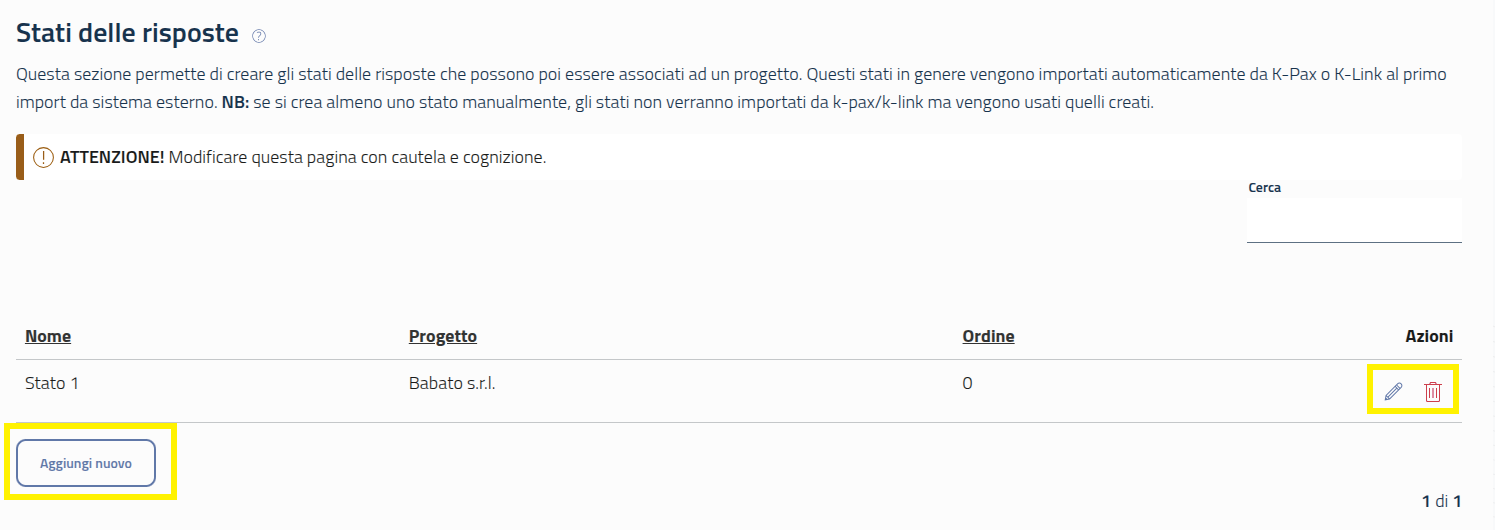Click the Azioni column header
The width and height of the screenshot is (1495, 530).
pyautogui.click(x=1428, y=336)
